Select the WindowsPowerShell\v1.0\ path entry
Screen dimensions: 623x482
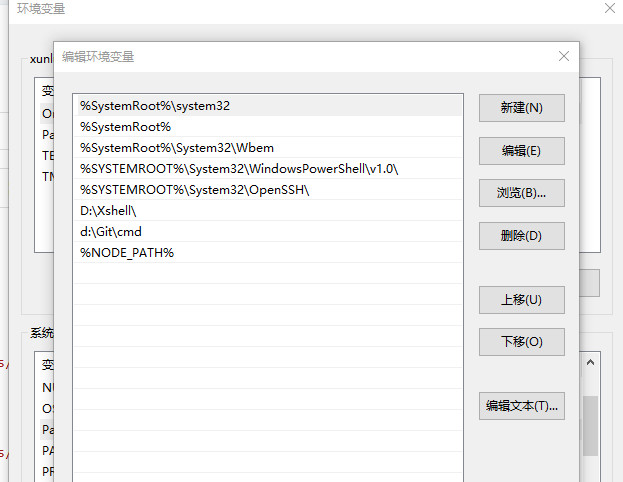[239, 168]
